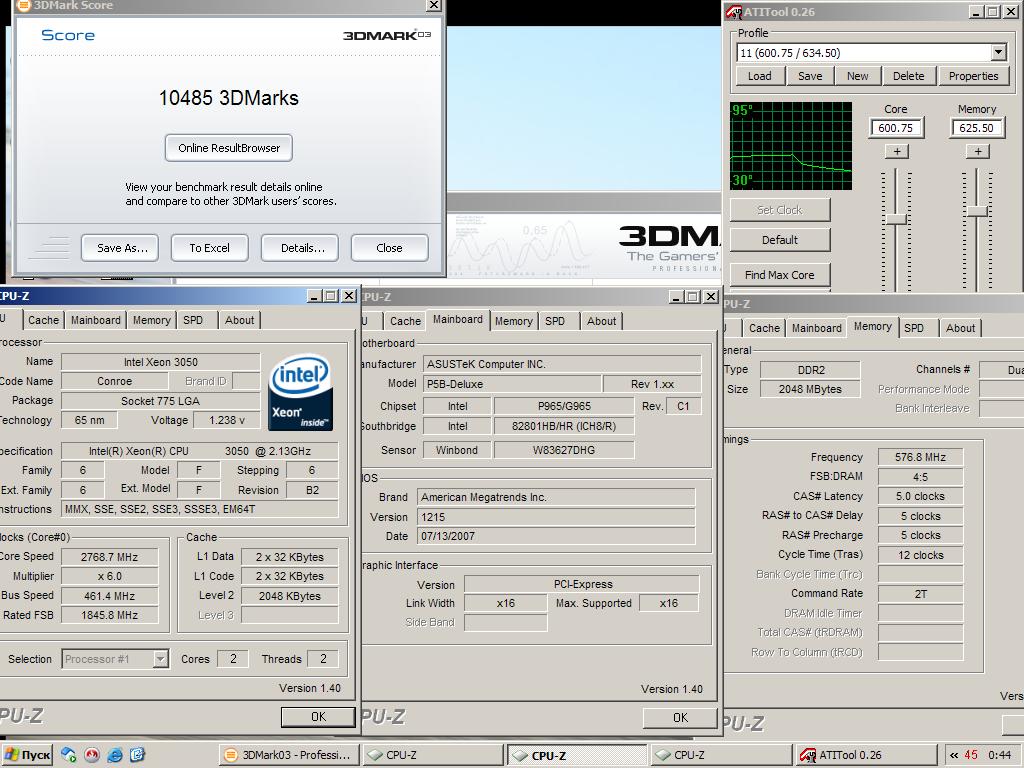Switch to Mainboard tab in left CPU-Z
This screenshot has width=1024, height=768.
pos(95,320)
